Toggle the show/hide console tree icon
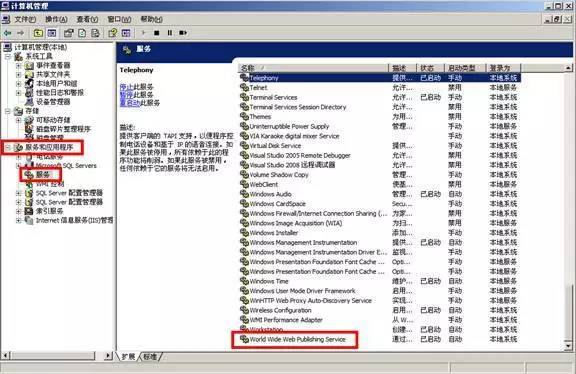 [x=52, y=33]
